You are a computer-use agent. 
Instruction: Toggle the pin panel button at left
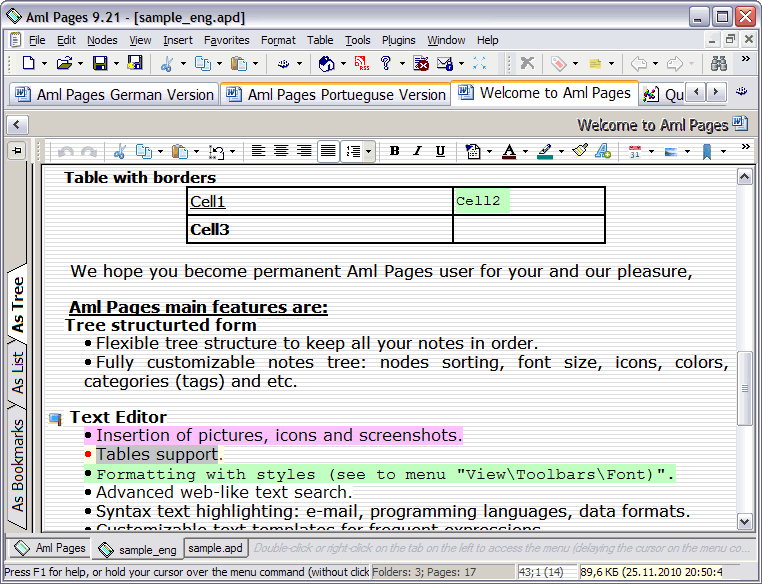17,151
